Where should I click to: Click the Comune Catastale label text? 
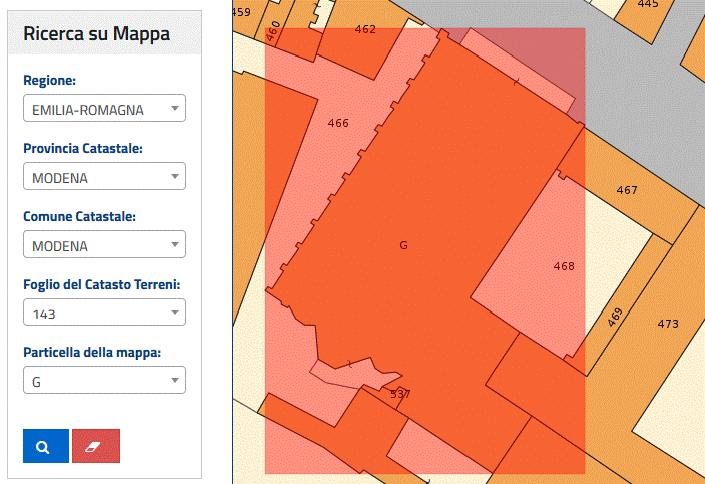click(x=79, y=216)
